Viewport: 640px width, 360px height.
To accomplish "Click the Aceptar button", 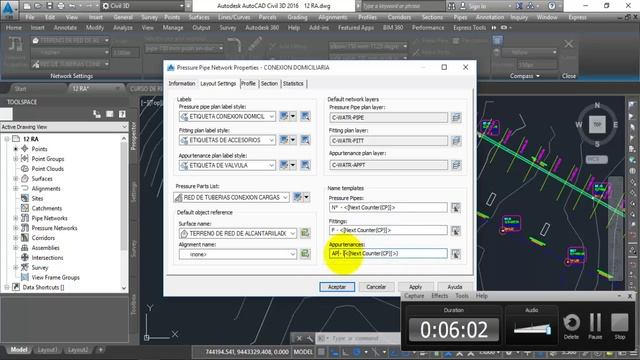I will coord(337,287).
